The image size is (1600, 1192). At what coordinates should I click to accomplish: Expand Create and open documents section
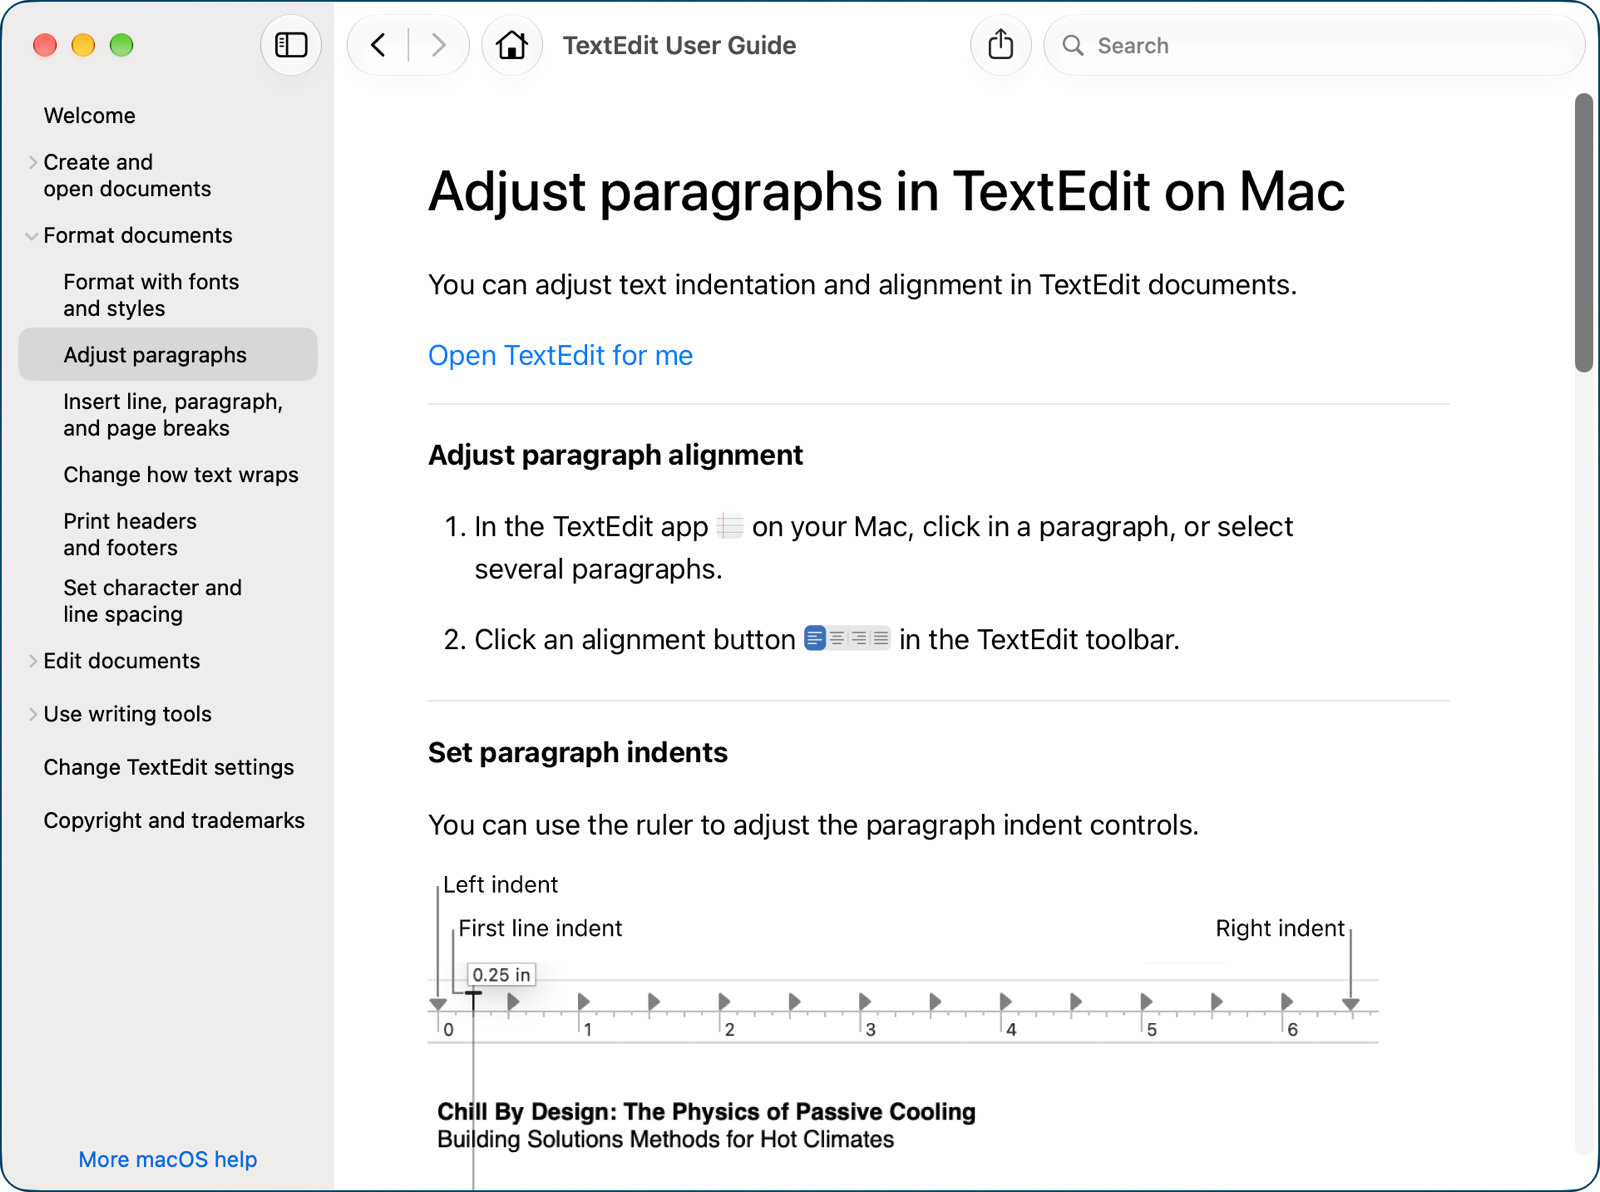pyautogui.click(x=33, y=162)
